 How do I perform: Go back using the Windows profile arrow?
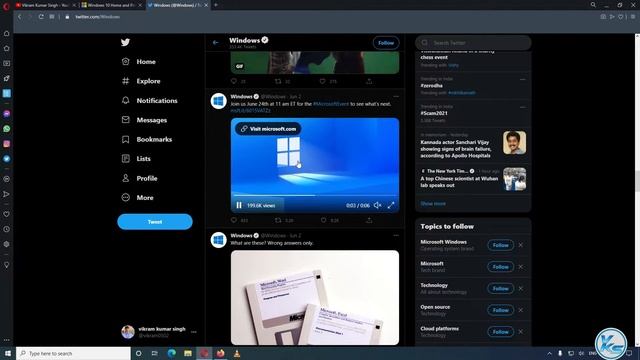[216, 42]
